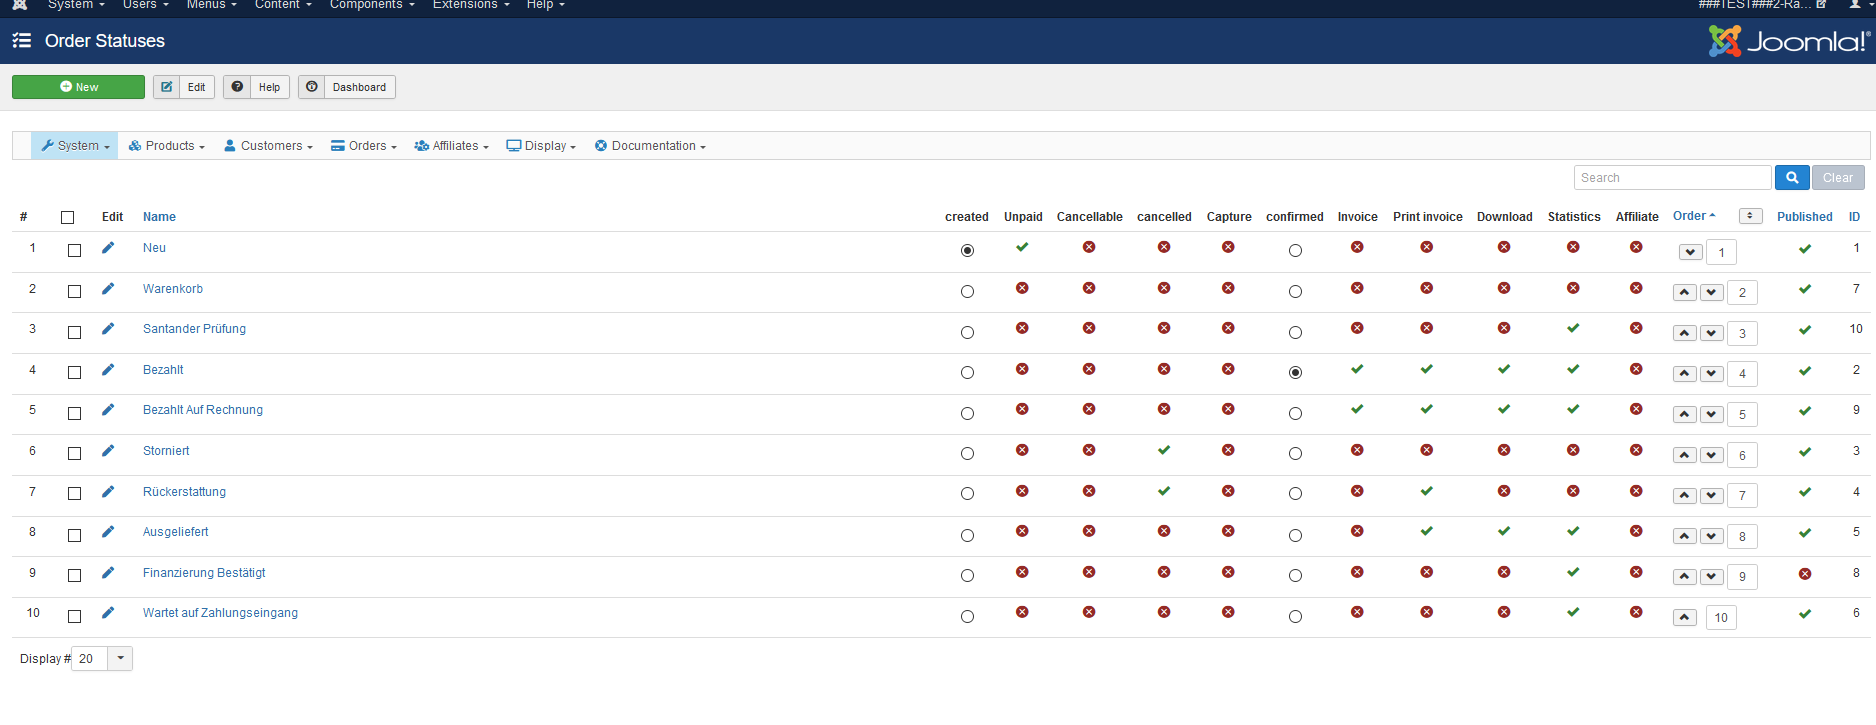The height and width of the screenshot is (725, 1876).
Task: Toggle the Unpaid checkmark for Neu
Action: (1022, 247)
